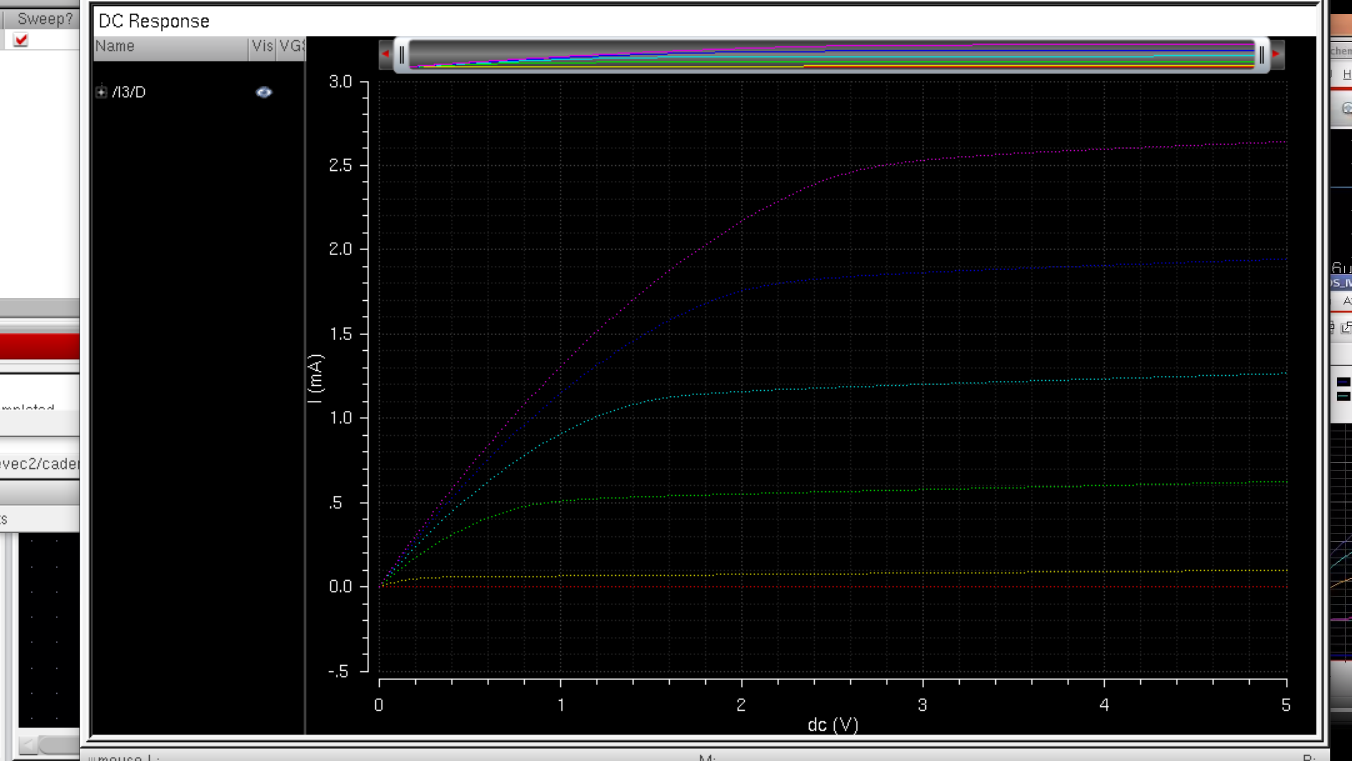Image resolution: width=1352 pixels, height=761 pixels.
Task: Select the /I3/D trace name
Action: click(129, 92)
